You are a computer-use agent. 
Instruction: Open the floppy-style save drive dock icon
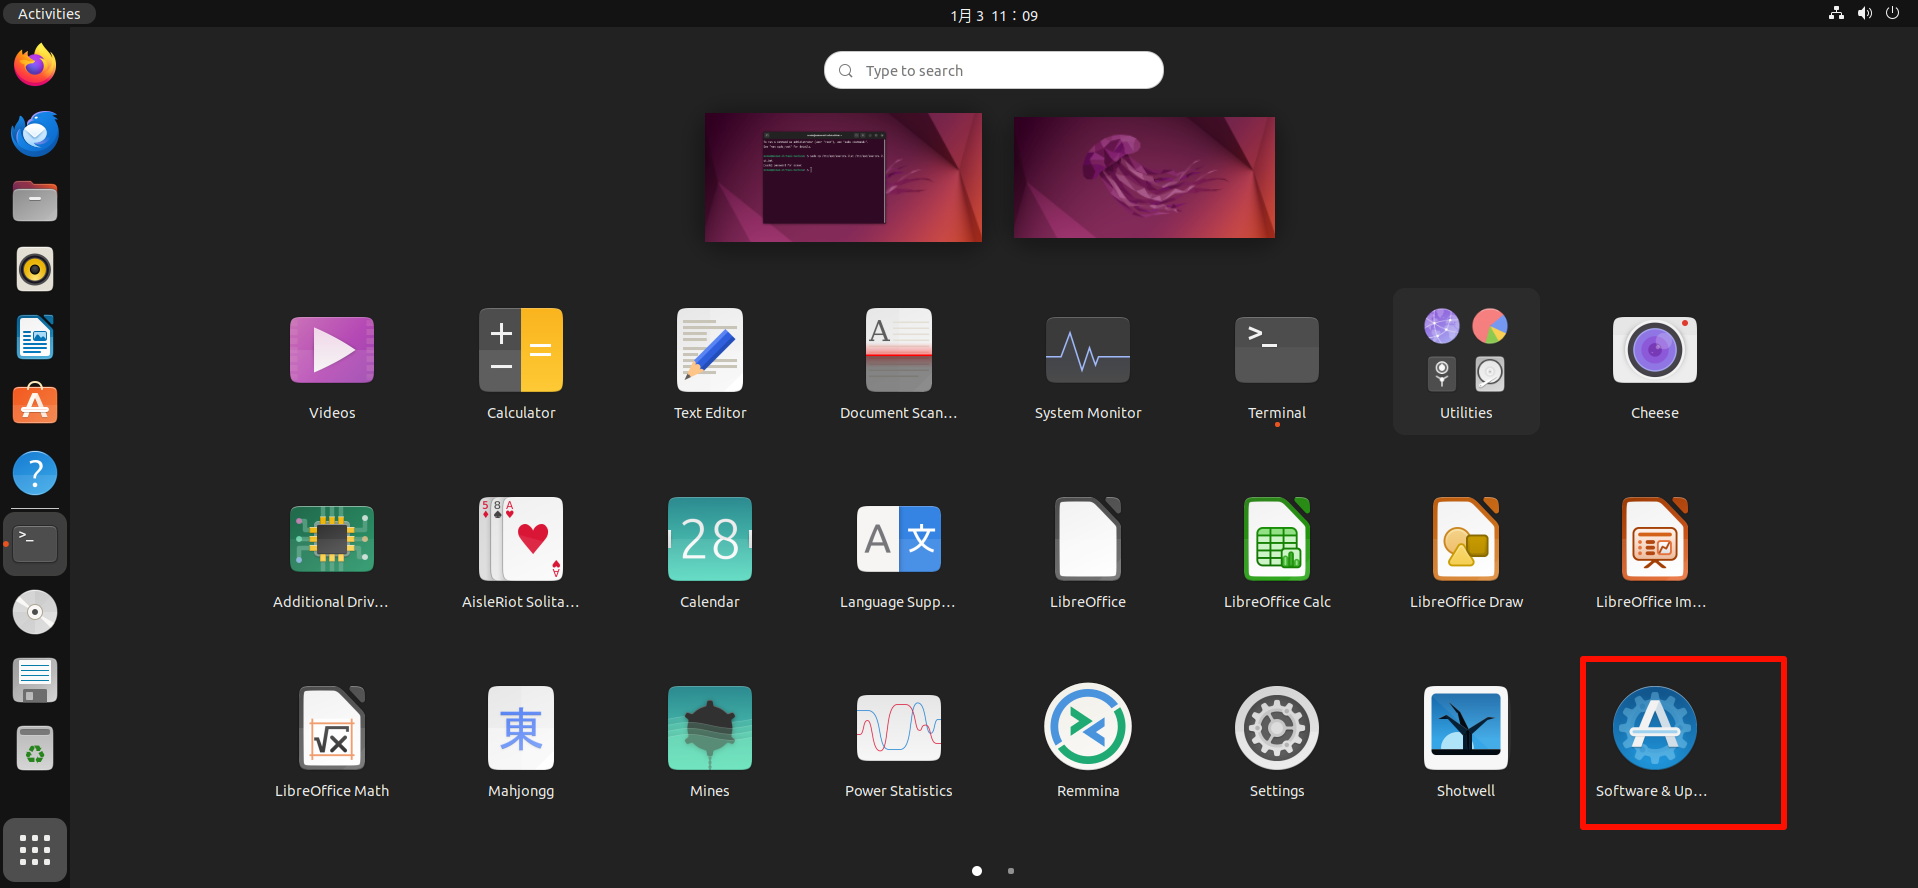[x=35, y=680]
